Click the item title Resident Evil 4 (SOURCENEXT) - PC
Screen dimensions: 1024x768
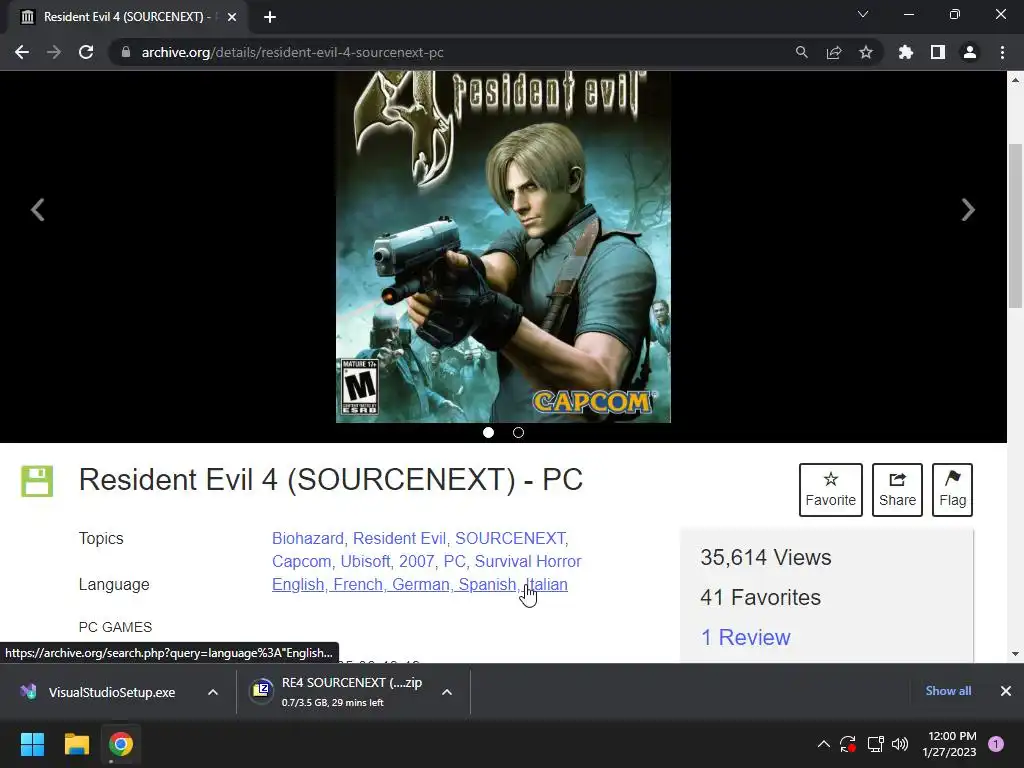click(x=330, y=480)
